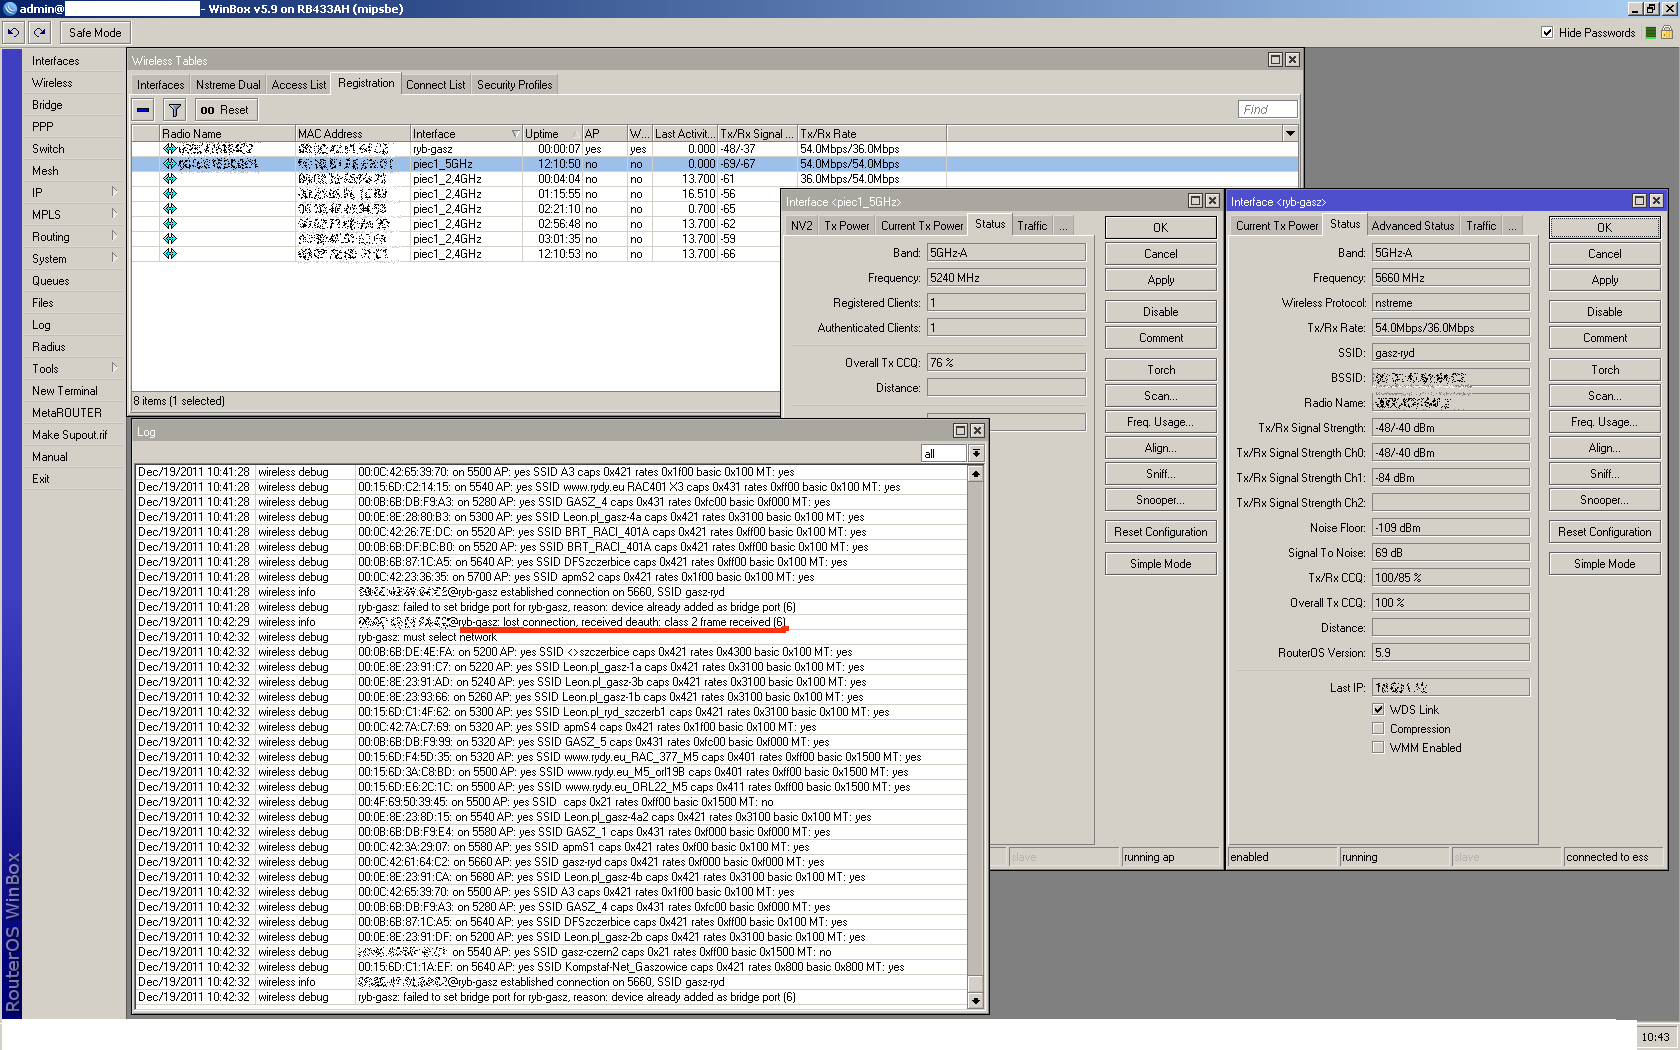This screenshot has width=1680, height=1050.
Task: Click Reset Configuration in ryb-gasz window
Action: 1604,532
